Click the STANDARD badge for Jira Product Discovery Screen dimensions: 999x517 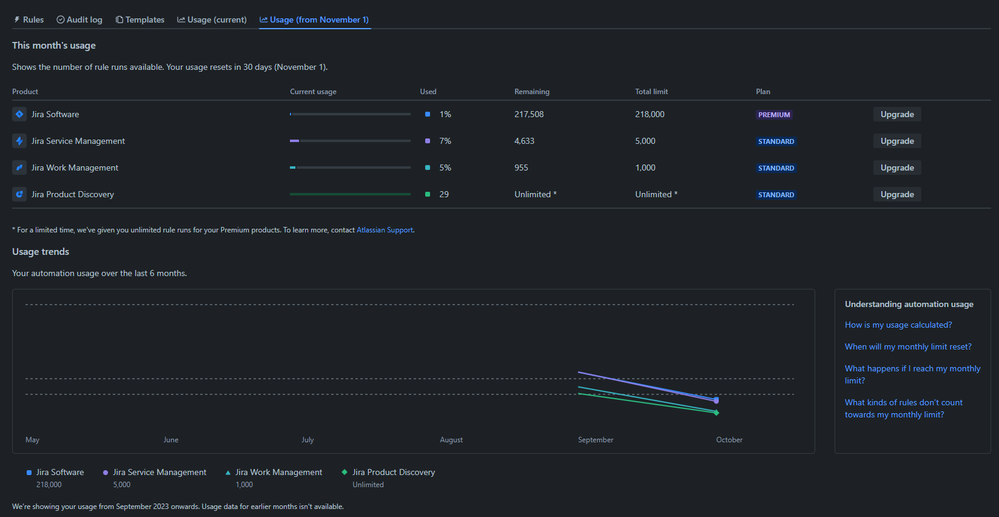(776, 195)
